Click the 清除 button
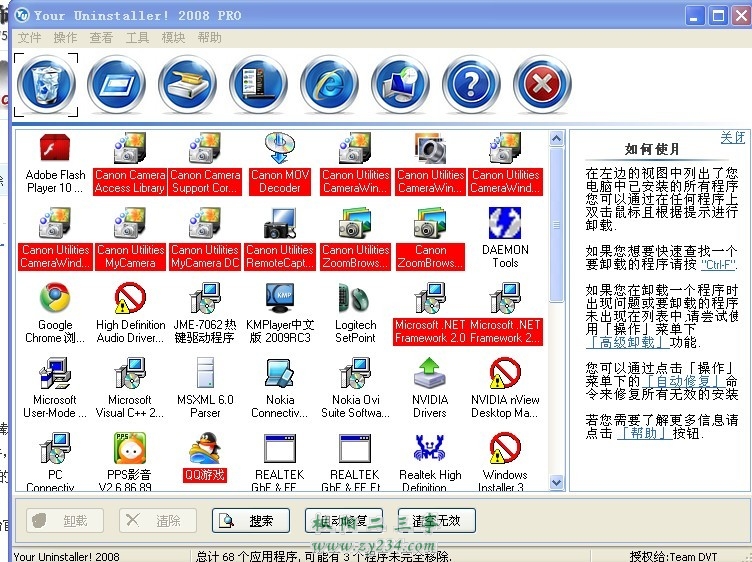The height and width of the screenshot is (562, 752). [158, 520]
